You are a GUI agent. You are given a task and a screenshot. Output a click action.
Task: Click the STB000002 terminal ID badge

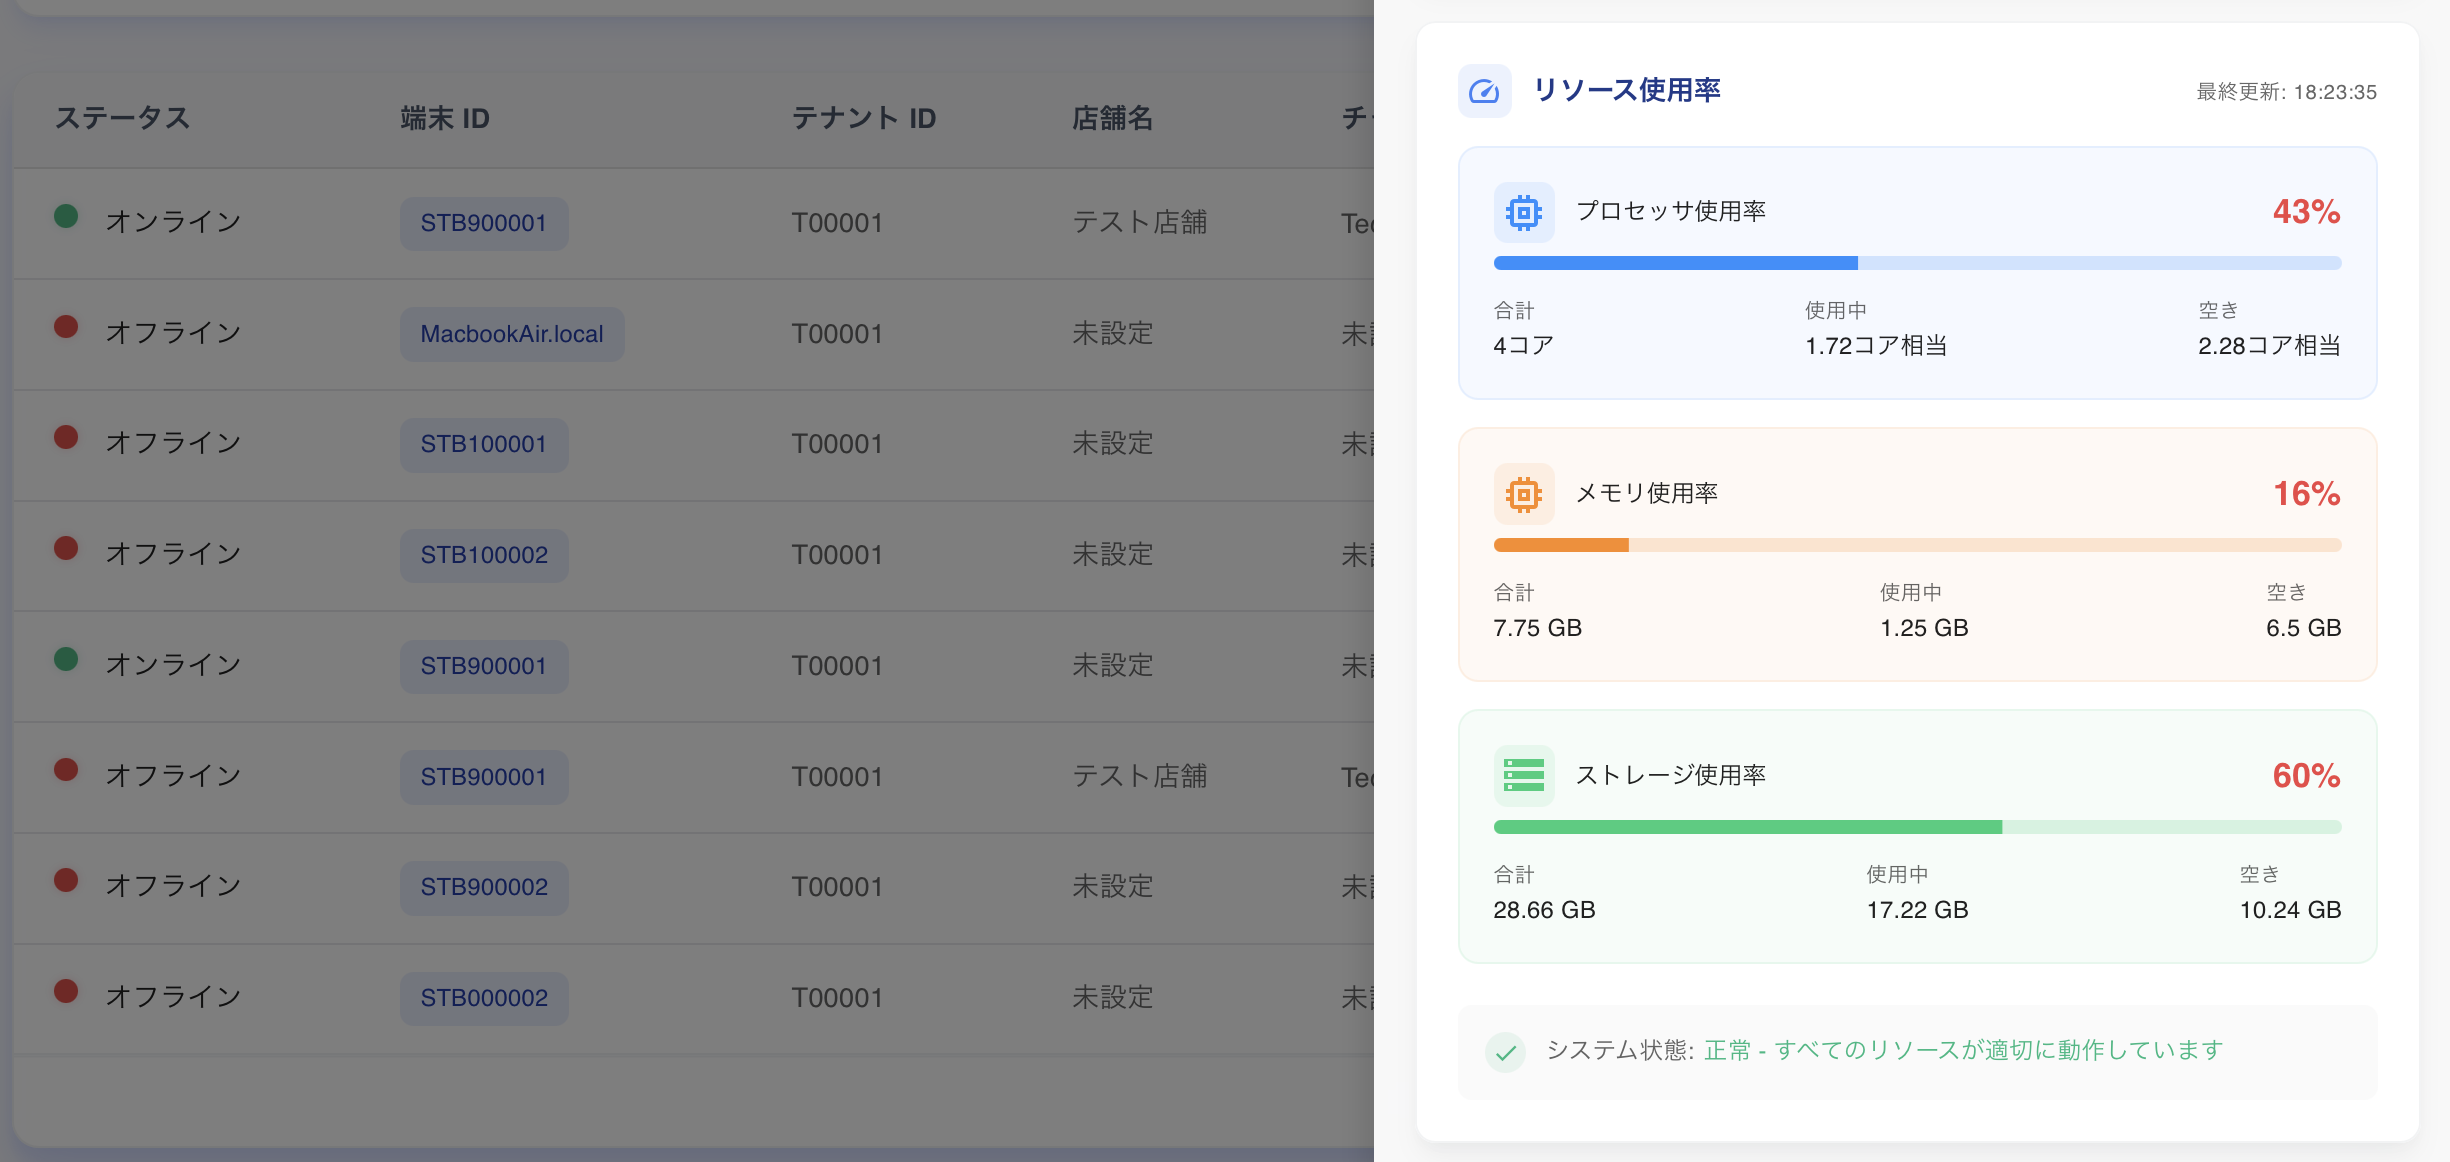(483, 998)
